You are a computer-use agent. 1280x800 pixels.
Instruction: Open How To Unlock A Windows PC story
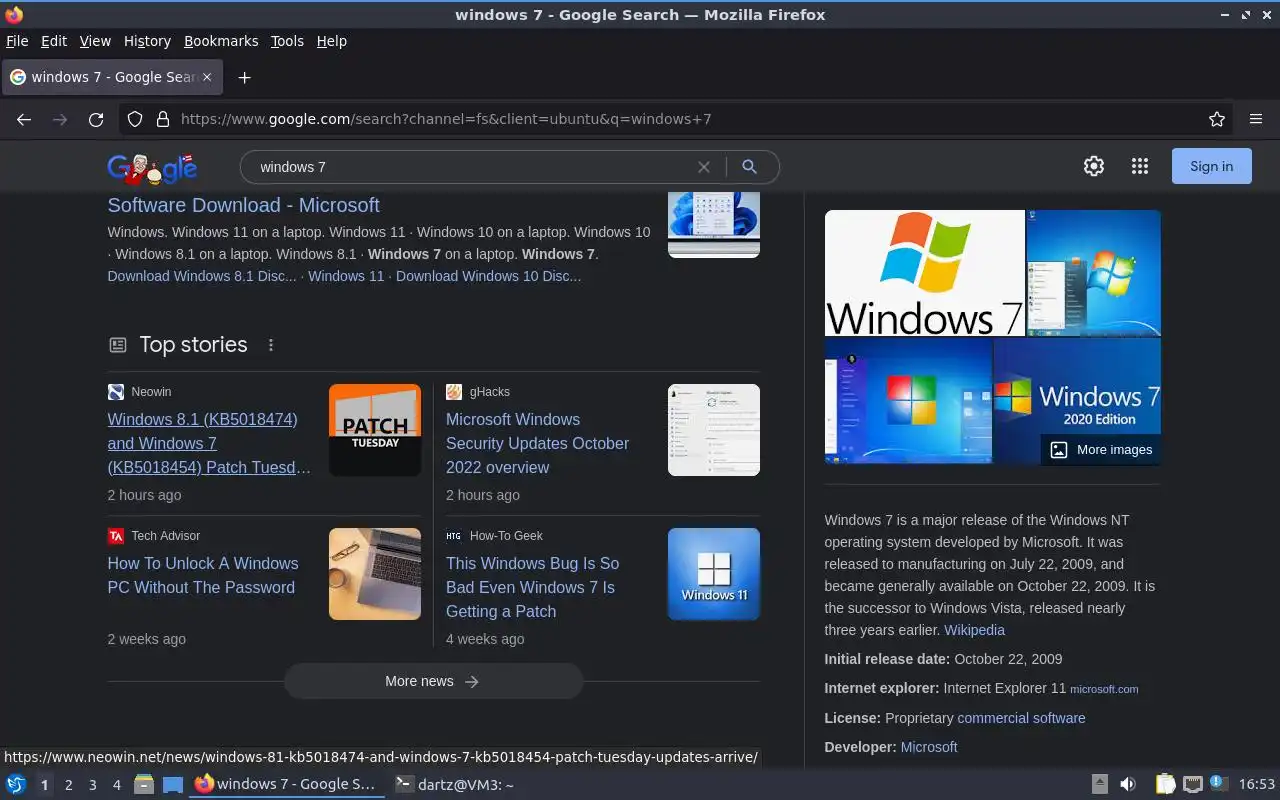click(x=203, y=575)
